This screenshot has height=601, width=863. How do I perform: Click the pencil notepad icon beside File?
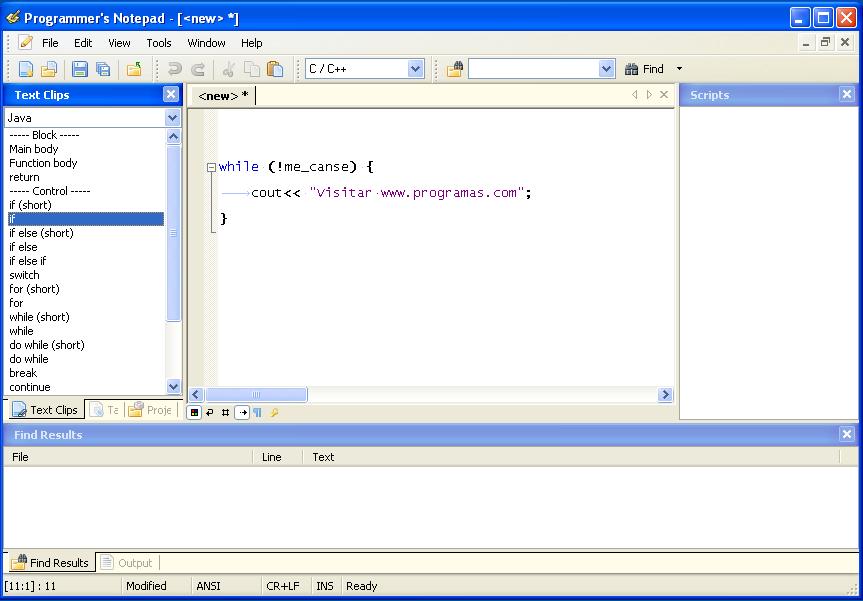pos(25,42)
